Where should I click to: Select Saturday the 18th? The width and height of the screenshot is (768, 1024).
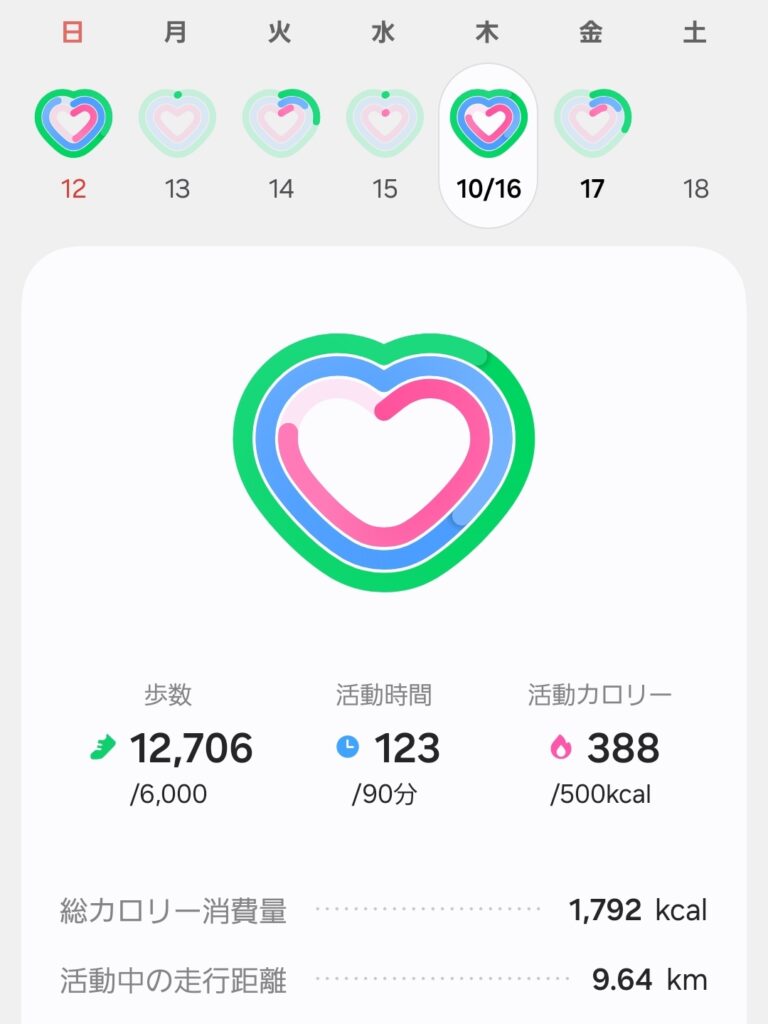696,188
